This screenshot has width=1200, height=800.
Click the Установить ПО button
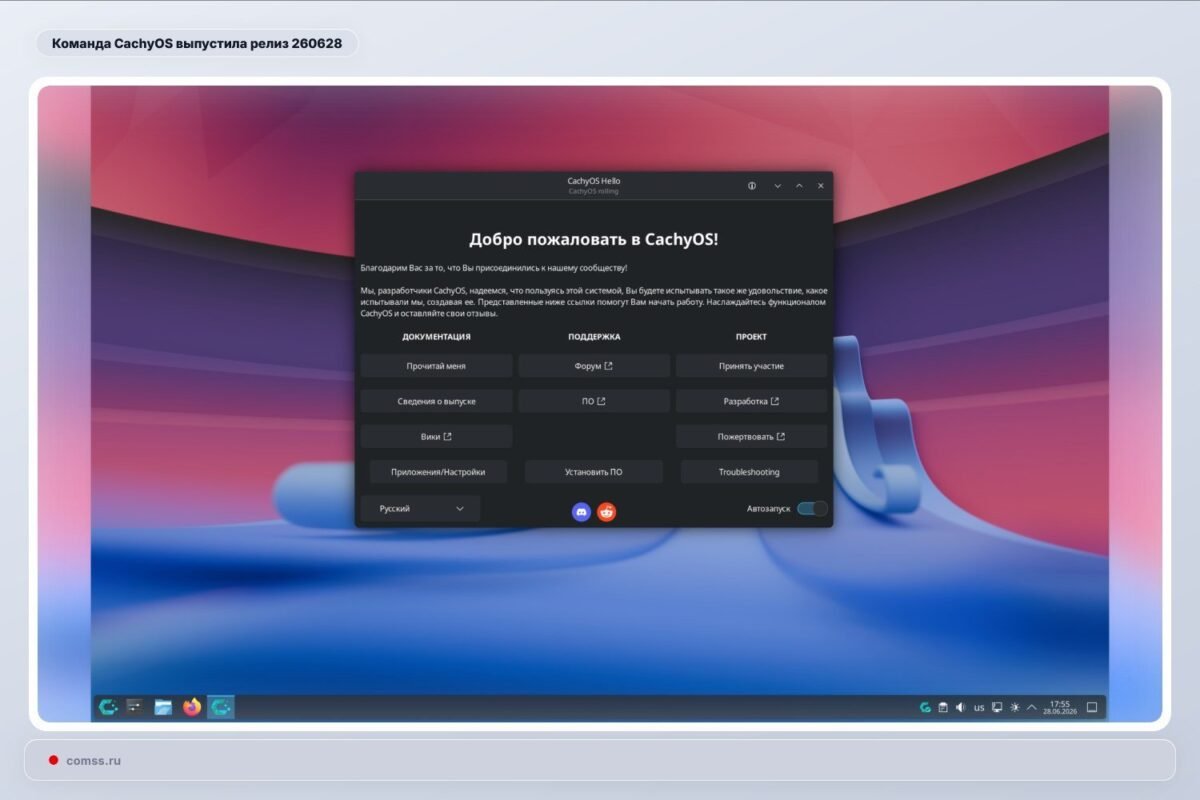(594, 472)
